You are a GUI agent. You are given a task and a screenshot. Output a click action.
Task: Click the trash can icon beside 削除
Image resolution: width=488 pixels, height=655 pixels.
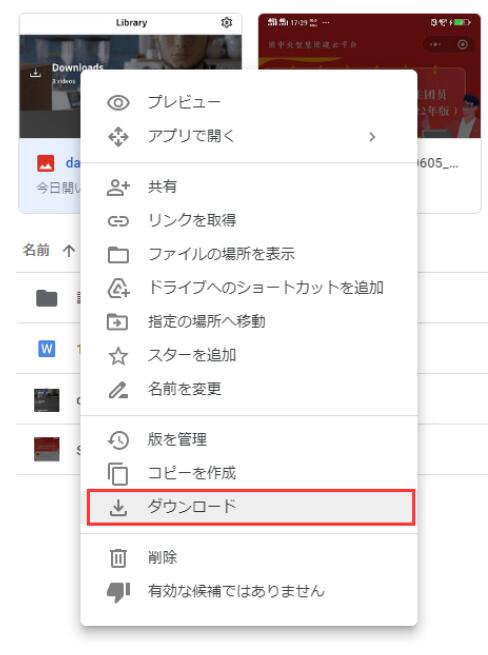click(118, 558)
